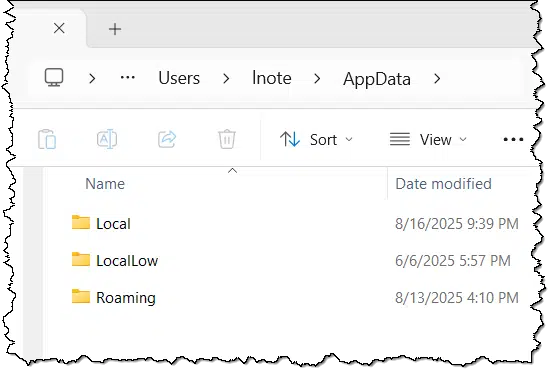Click the sort direction arrow above Name
Image resolution: width=553 pixels, height=375 pixels.
click(x=232, y=171)
